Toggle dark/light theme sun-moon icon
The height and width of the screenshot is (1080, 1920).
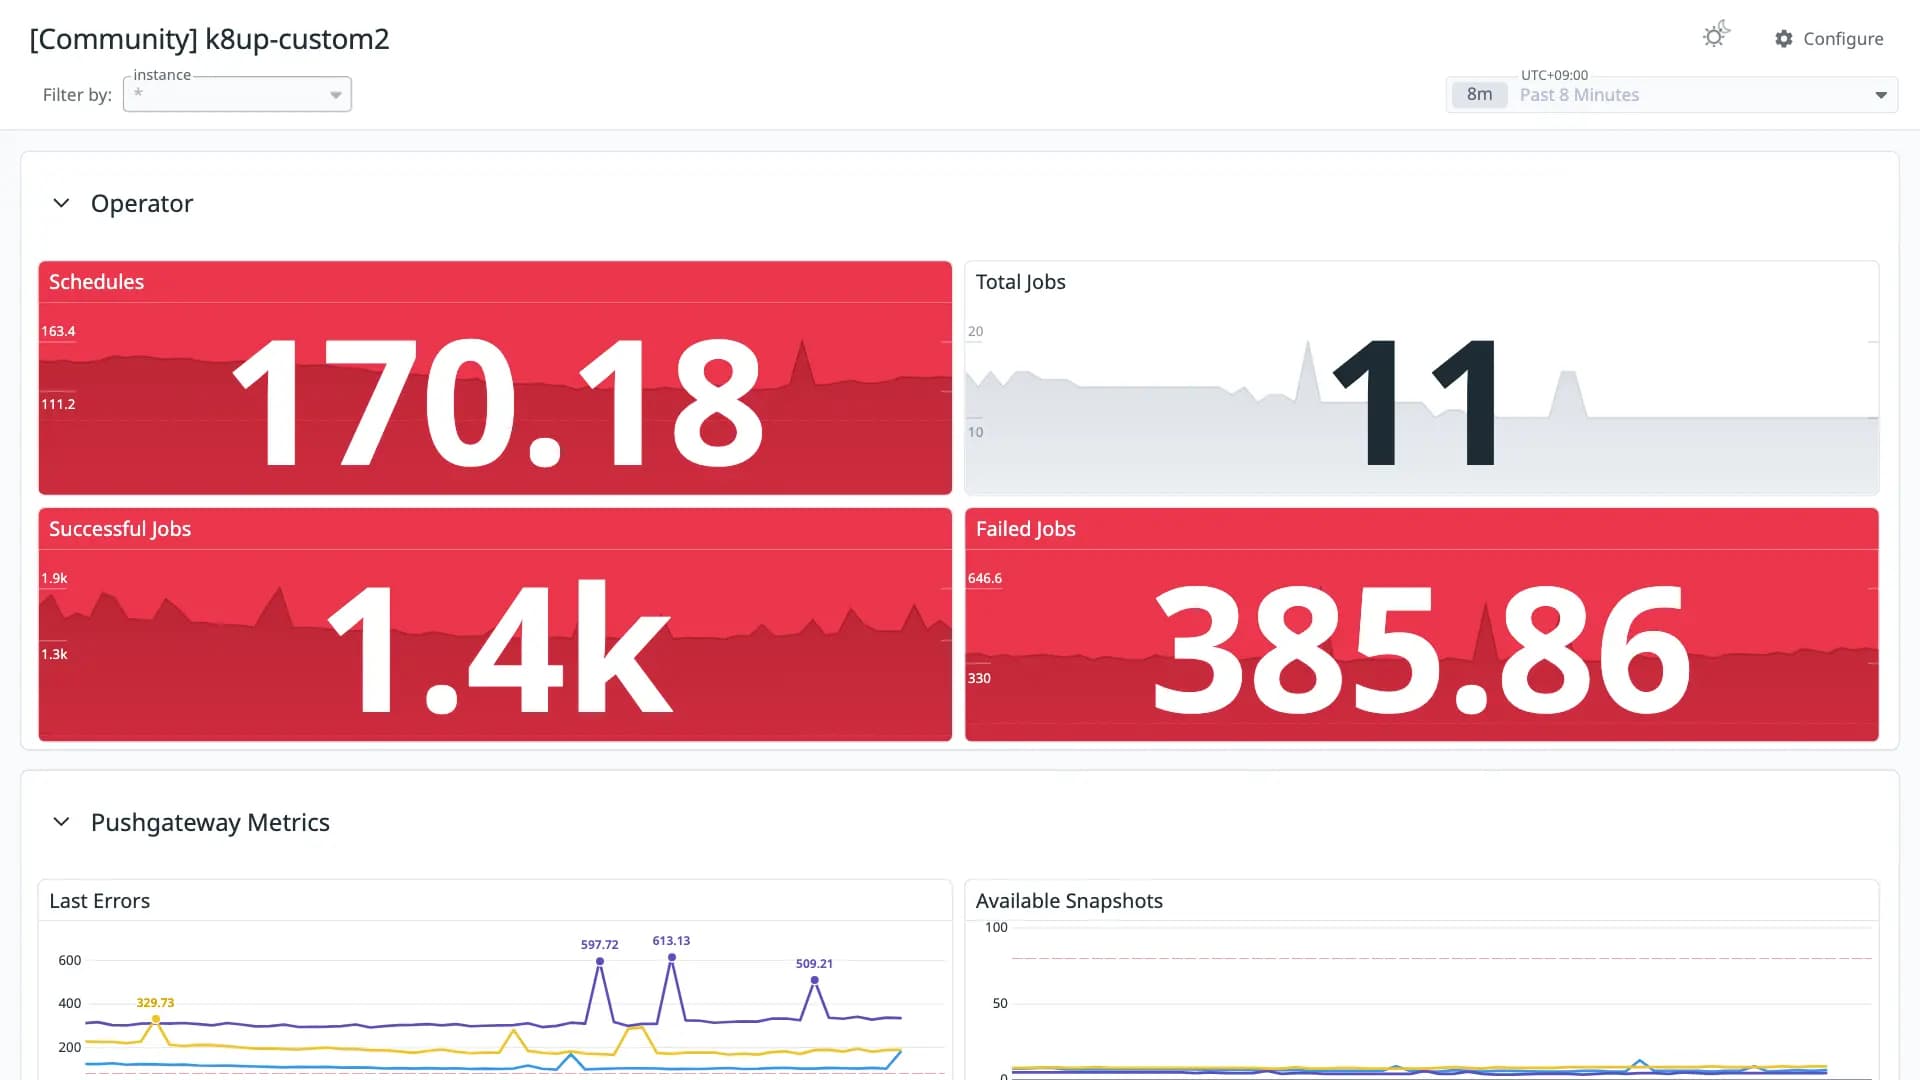1716,35
